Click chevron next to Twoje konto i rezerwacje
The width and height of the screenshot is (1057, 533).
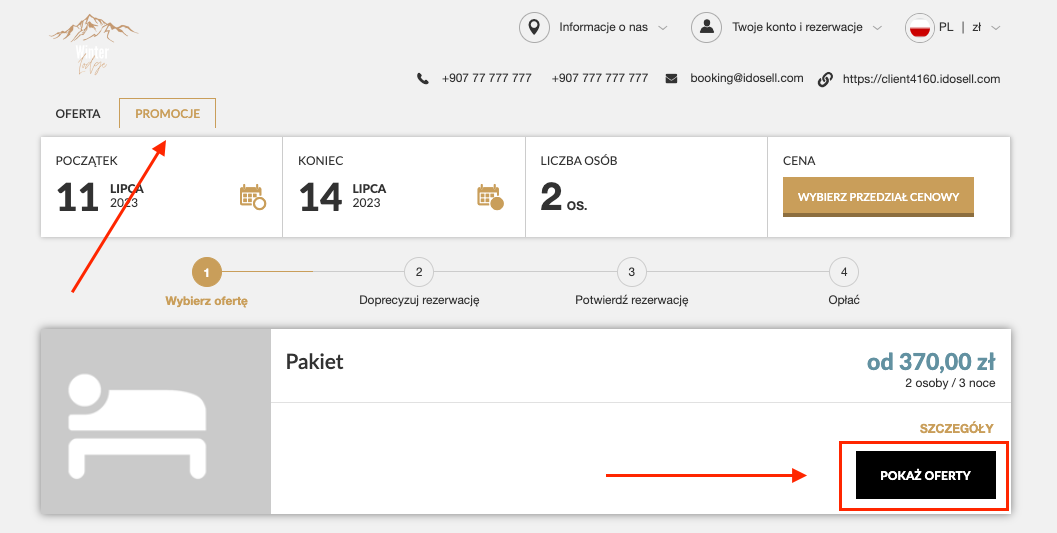point(876,28)
